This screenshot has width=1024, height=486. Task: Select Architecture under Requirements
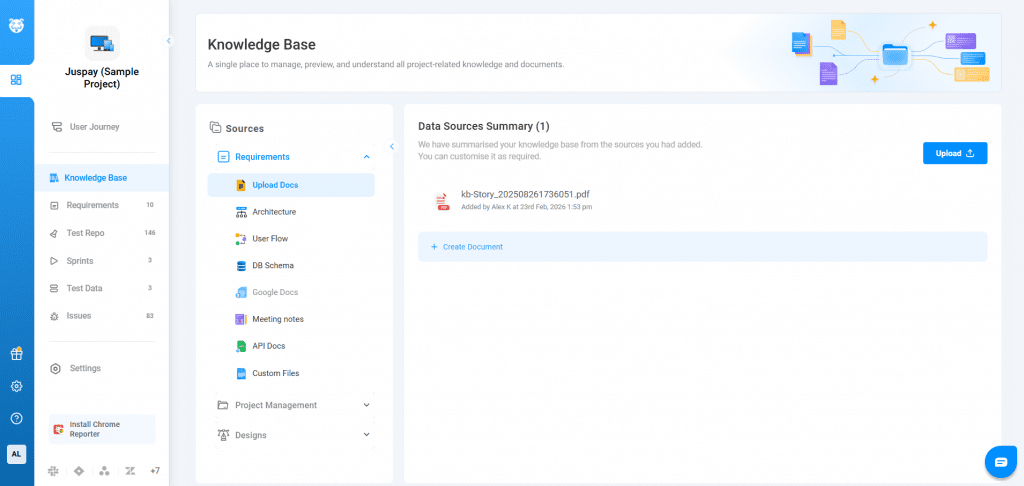point(273,212)
